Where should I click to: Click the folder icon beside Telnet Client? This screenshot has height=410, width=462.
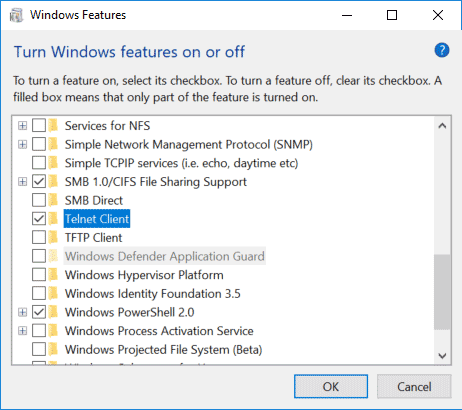pyautogui.click(x=53, y=219)
